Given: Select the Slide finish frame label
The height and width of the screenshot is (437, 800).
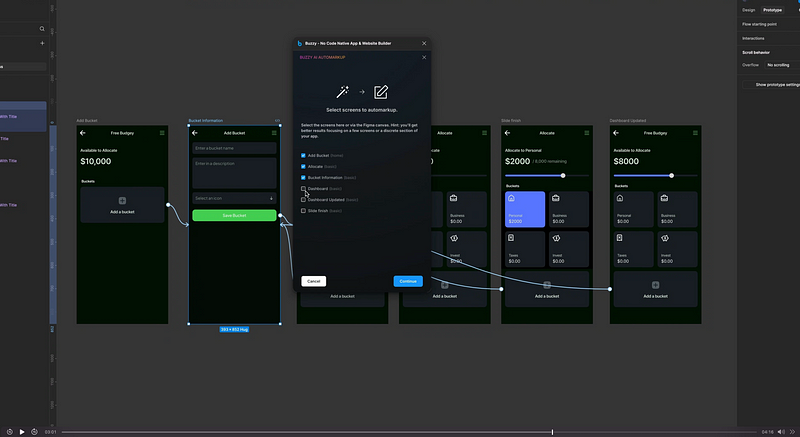Looking at the screenshot, I should [511, 121].
